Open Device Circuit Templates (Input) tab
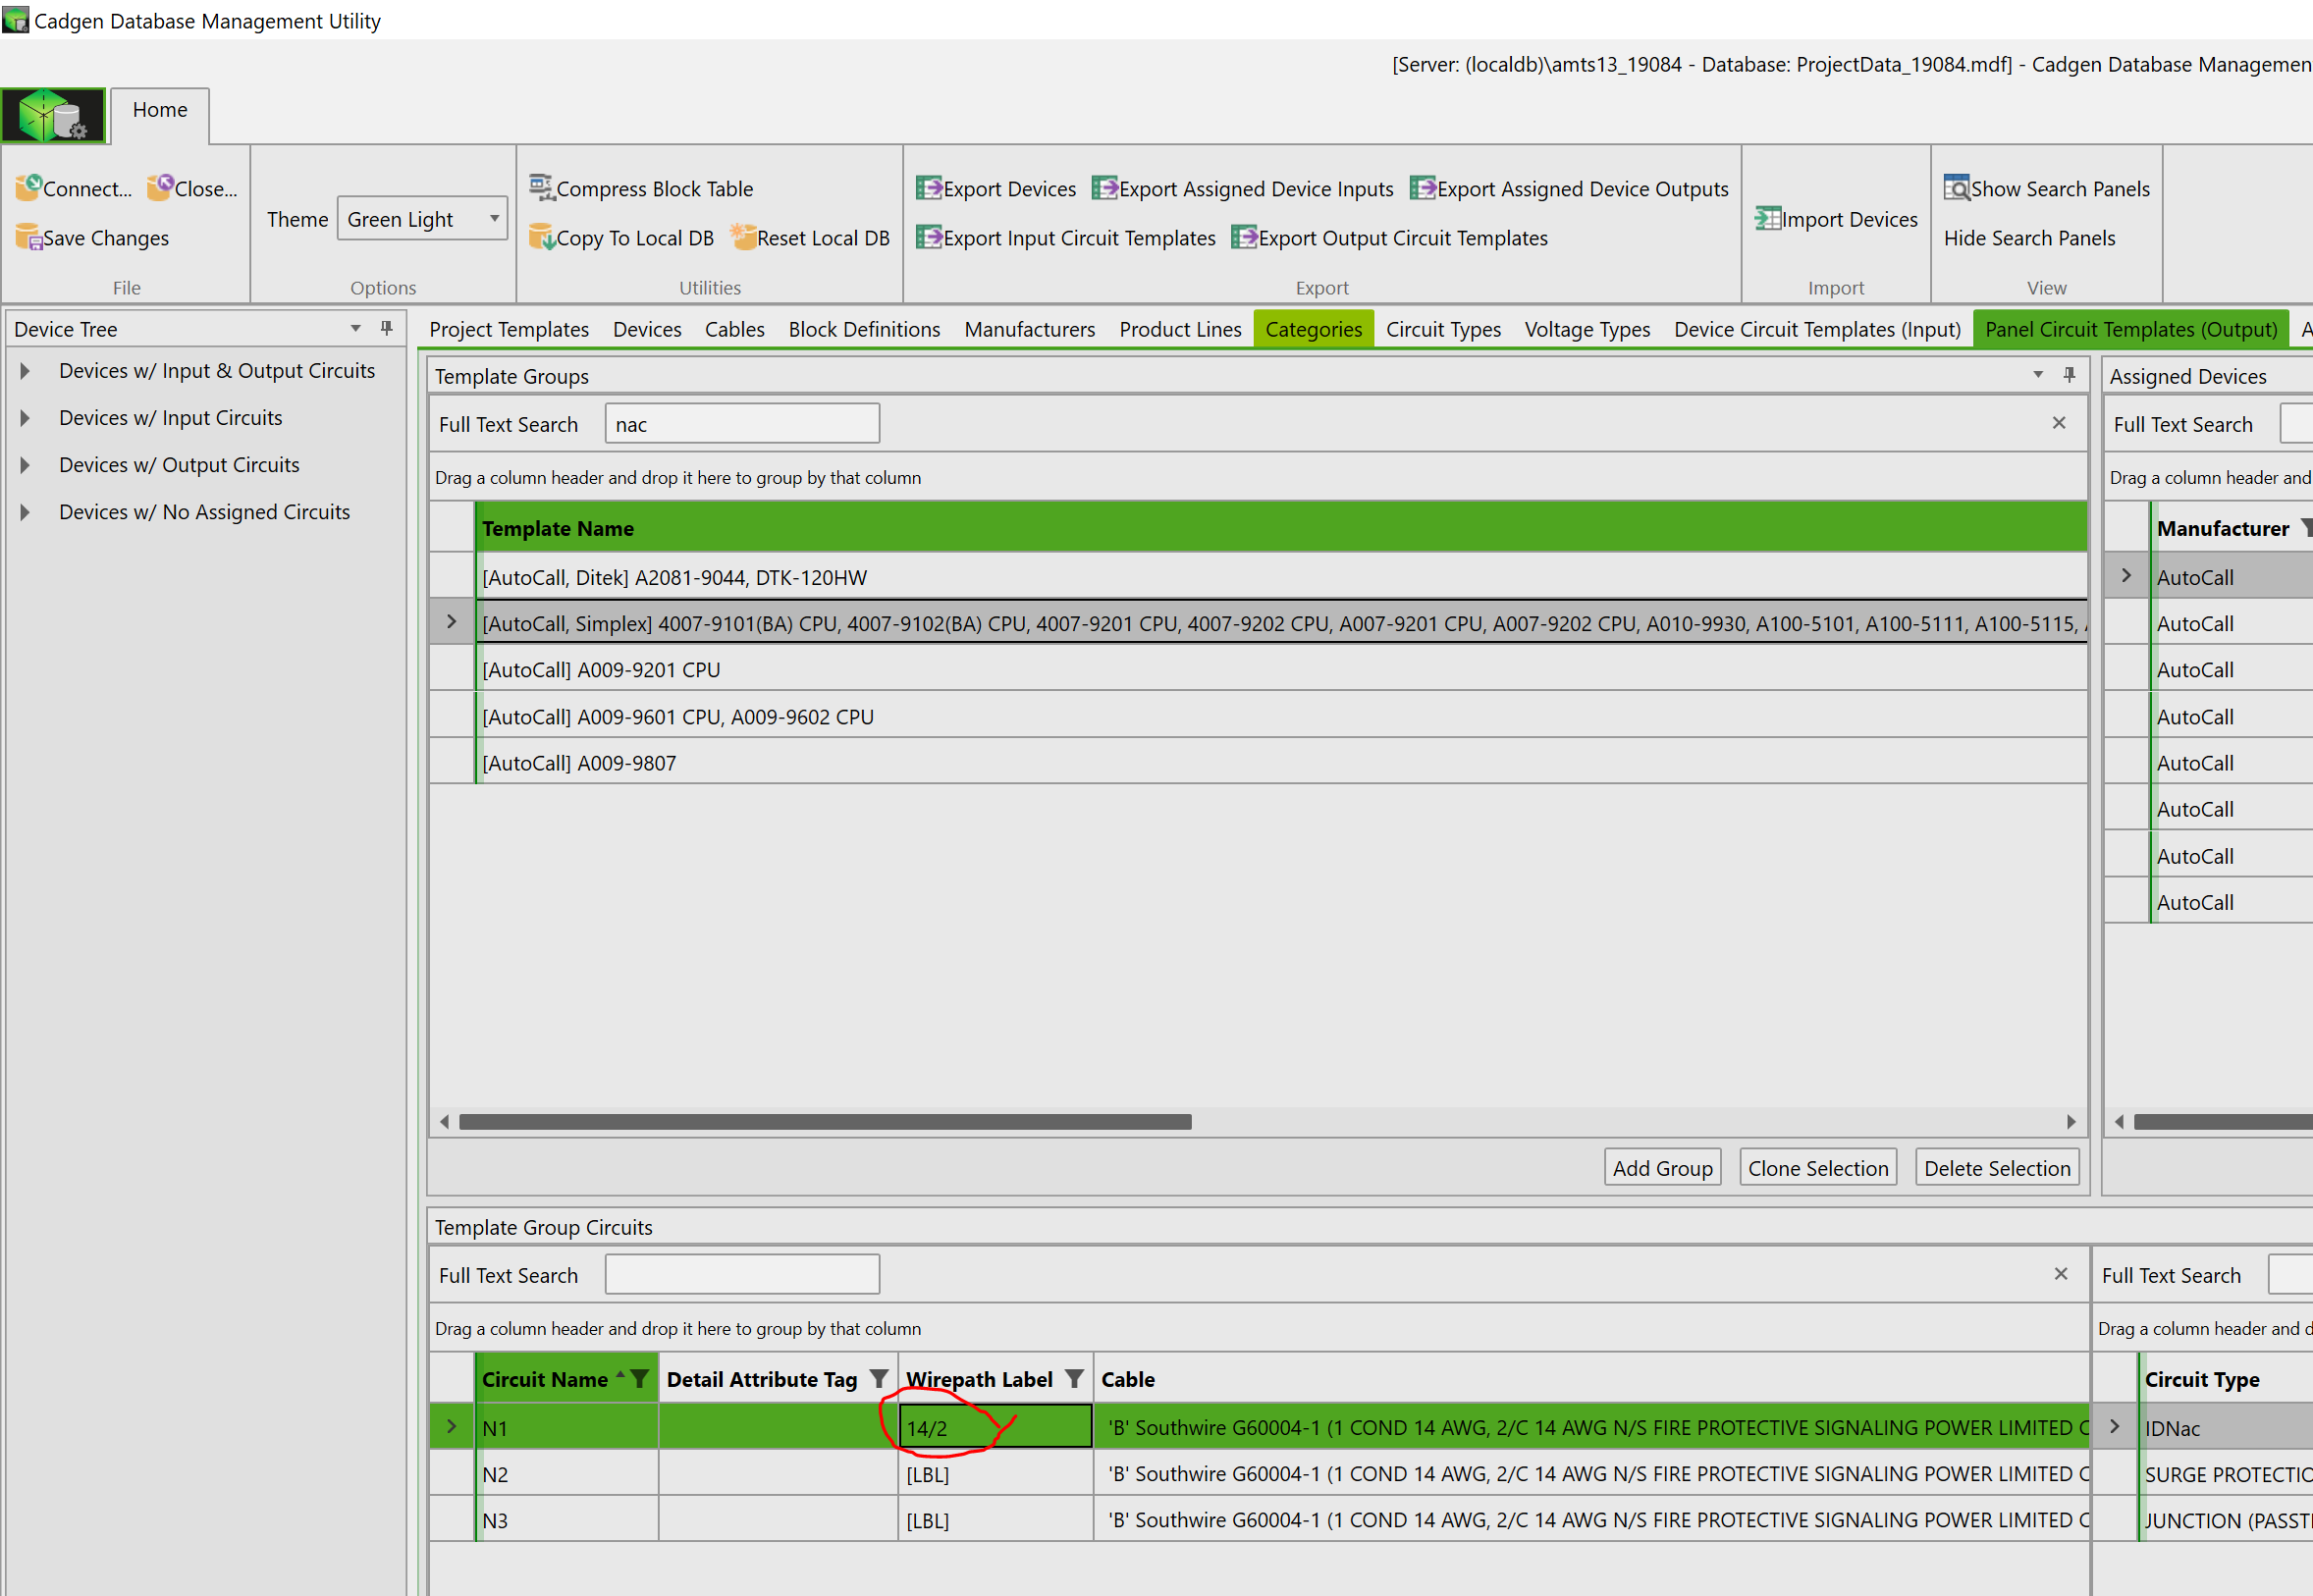The image size is (2313, 1596). 1817,329
